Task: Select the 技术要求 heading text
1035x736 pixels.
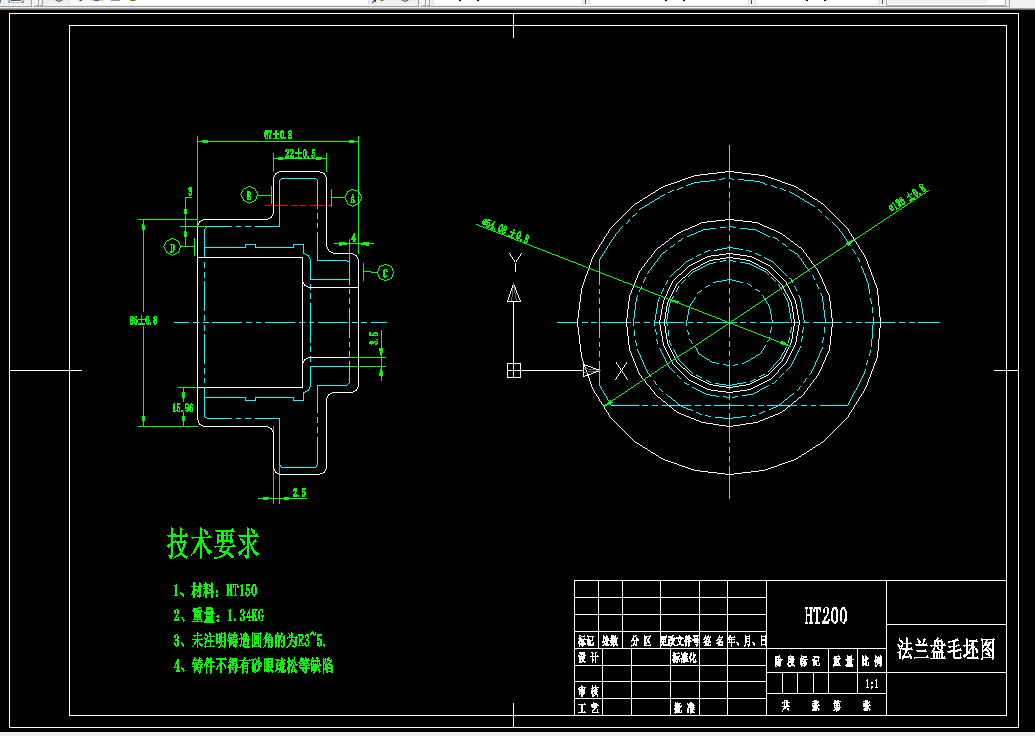Action: 213,544
